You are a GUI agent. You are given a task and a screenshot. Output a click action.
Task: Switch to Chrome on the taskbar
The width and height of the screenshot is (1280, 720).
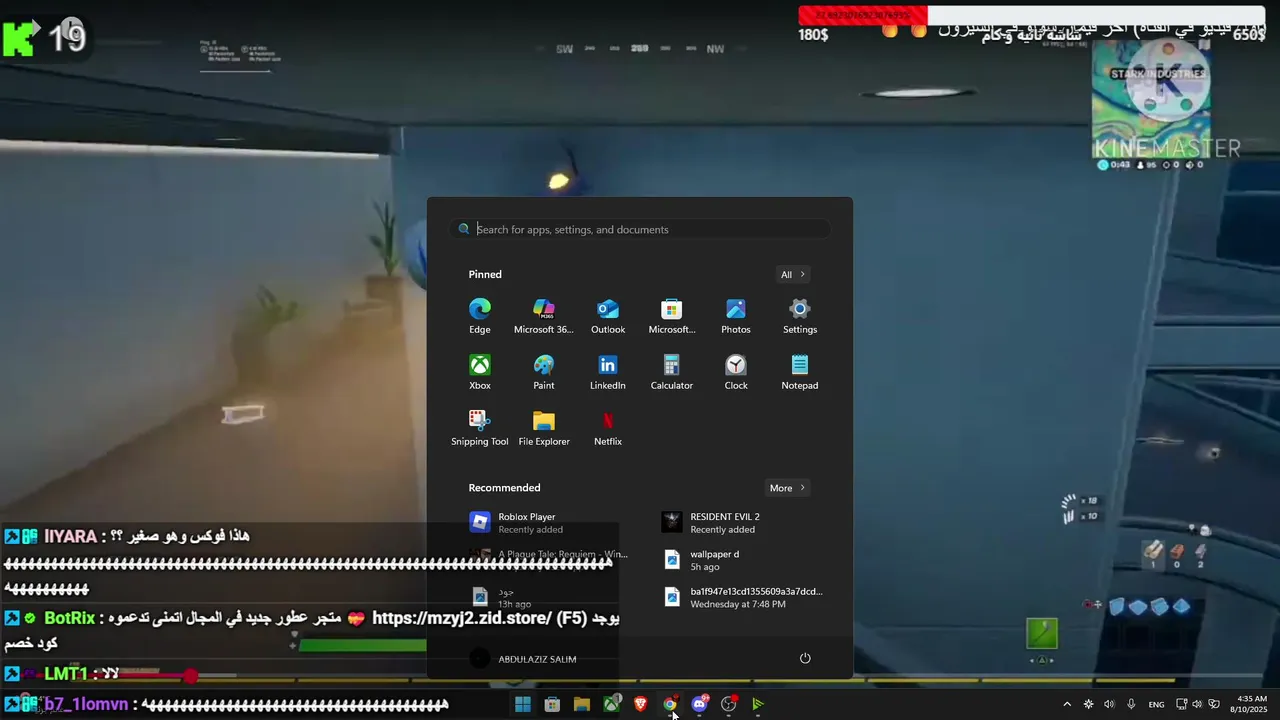670,704
